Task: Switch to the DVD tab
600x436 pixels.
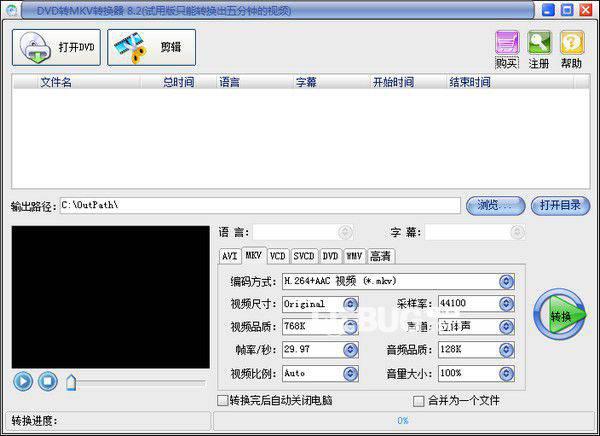Action: pyautogui.click(x=330, y=256)
